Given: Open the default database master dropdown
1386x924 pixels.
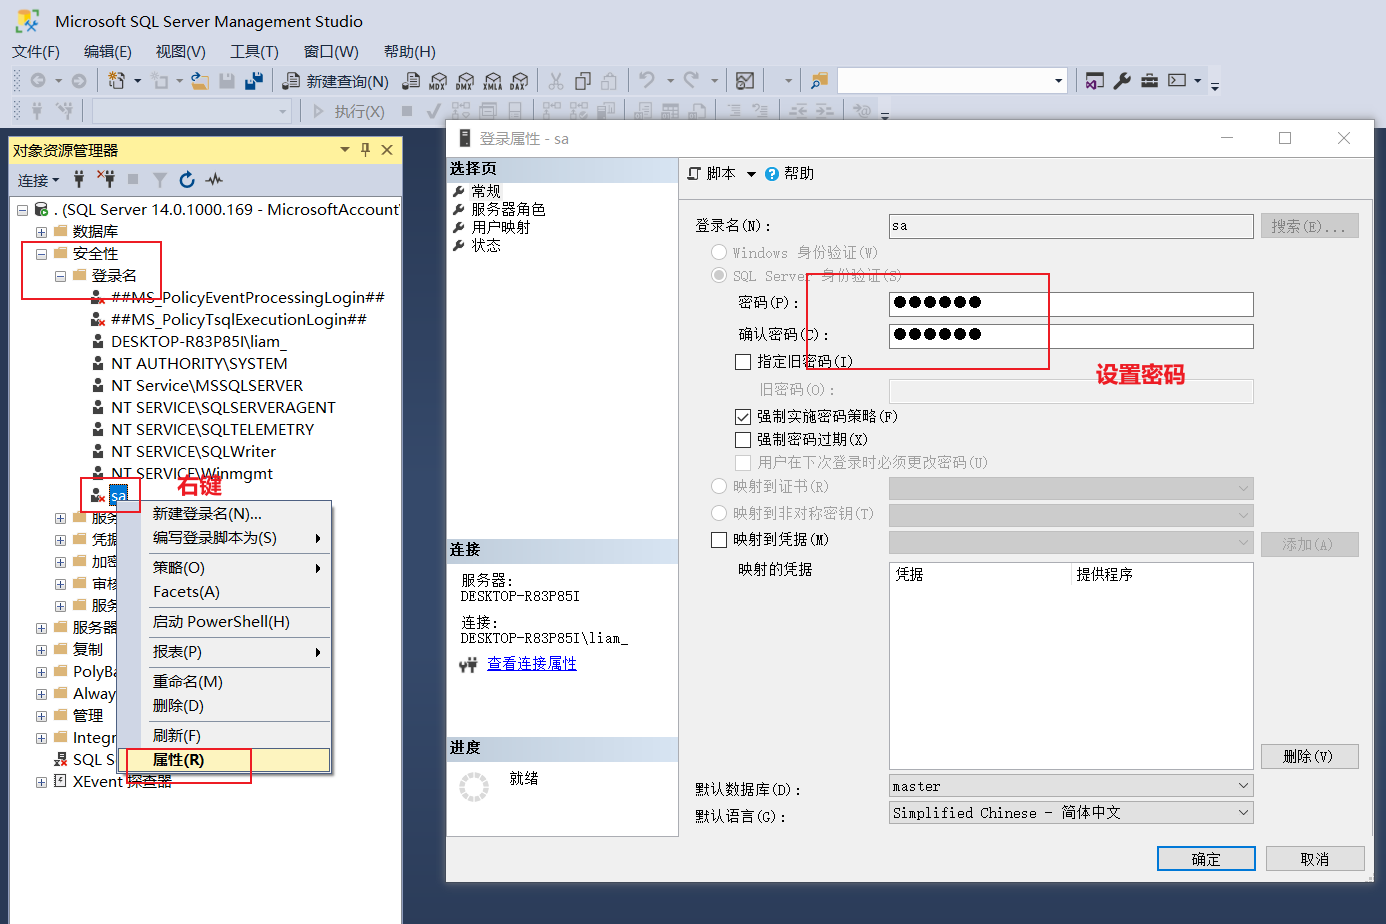Looking at the screenshot, I should (x=1244, y=786).
